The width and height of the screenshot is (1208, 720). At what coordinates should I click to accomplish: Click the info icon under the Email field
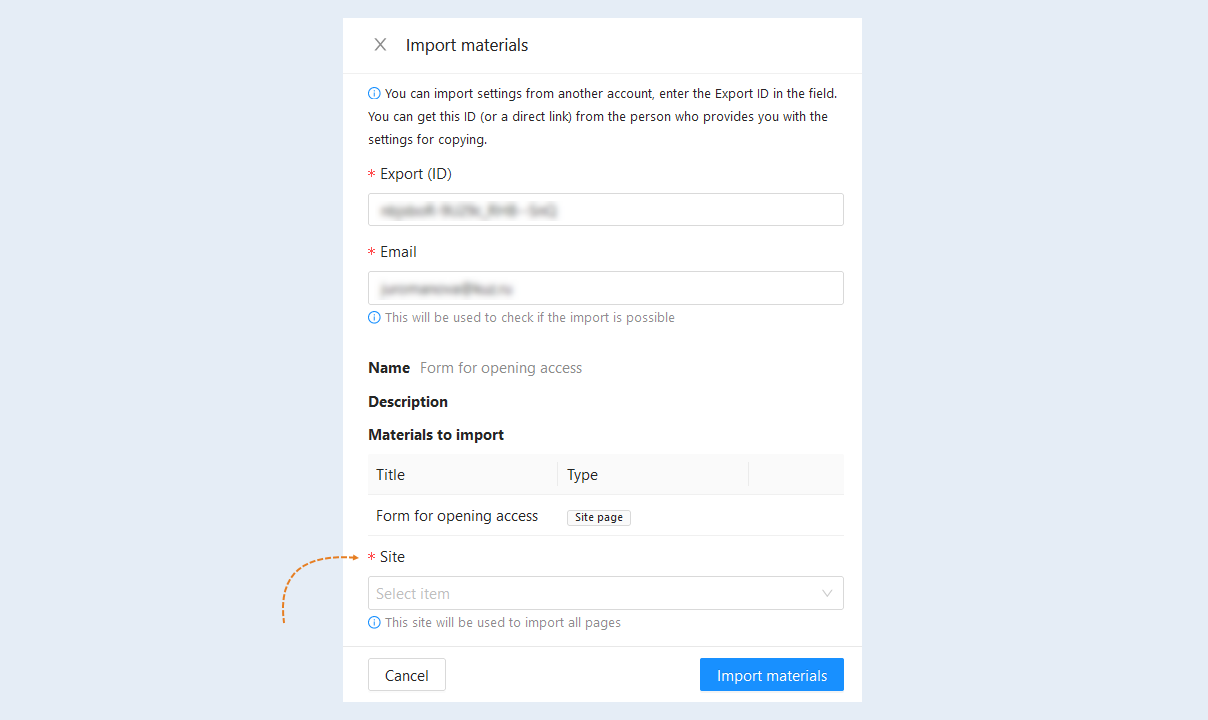tap(374, 317)
